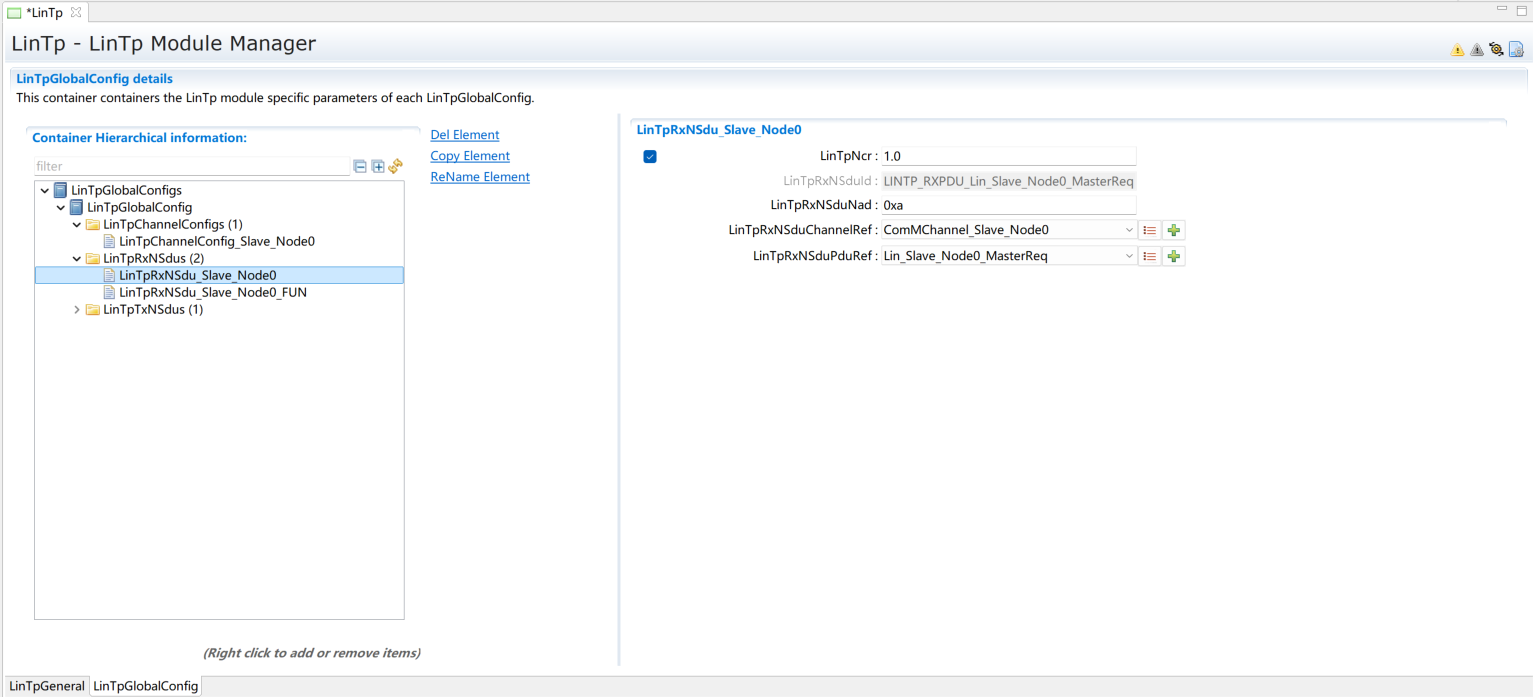Open the LinTpRxNSduChannelRef dropdown
The image size is (1533, 697).
point(1129,230)
